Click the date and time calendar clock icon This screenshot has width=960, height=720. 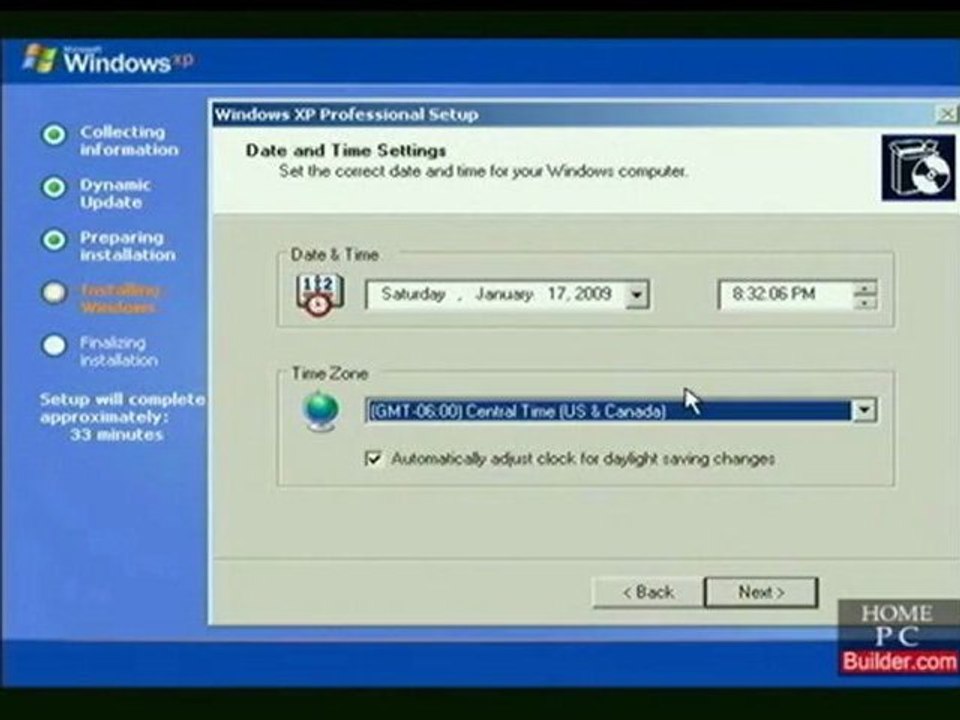point(320,295)
